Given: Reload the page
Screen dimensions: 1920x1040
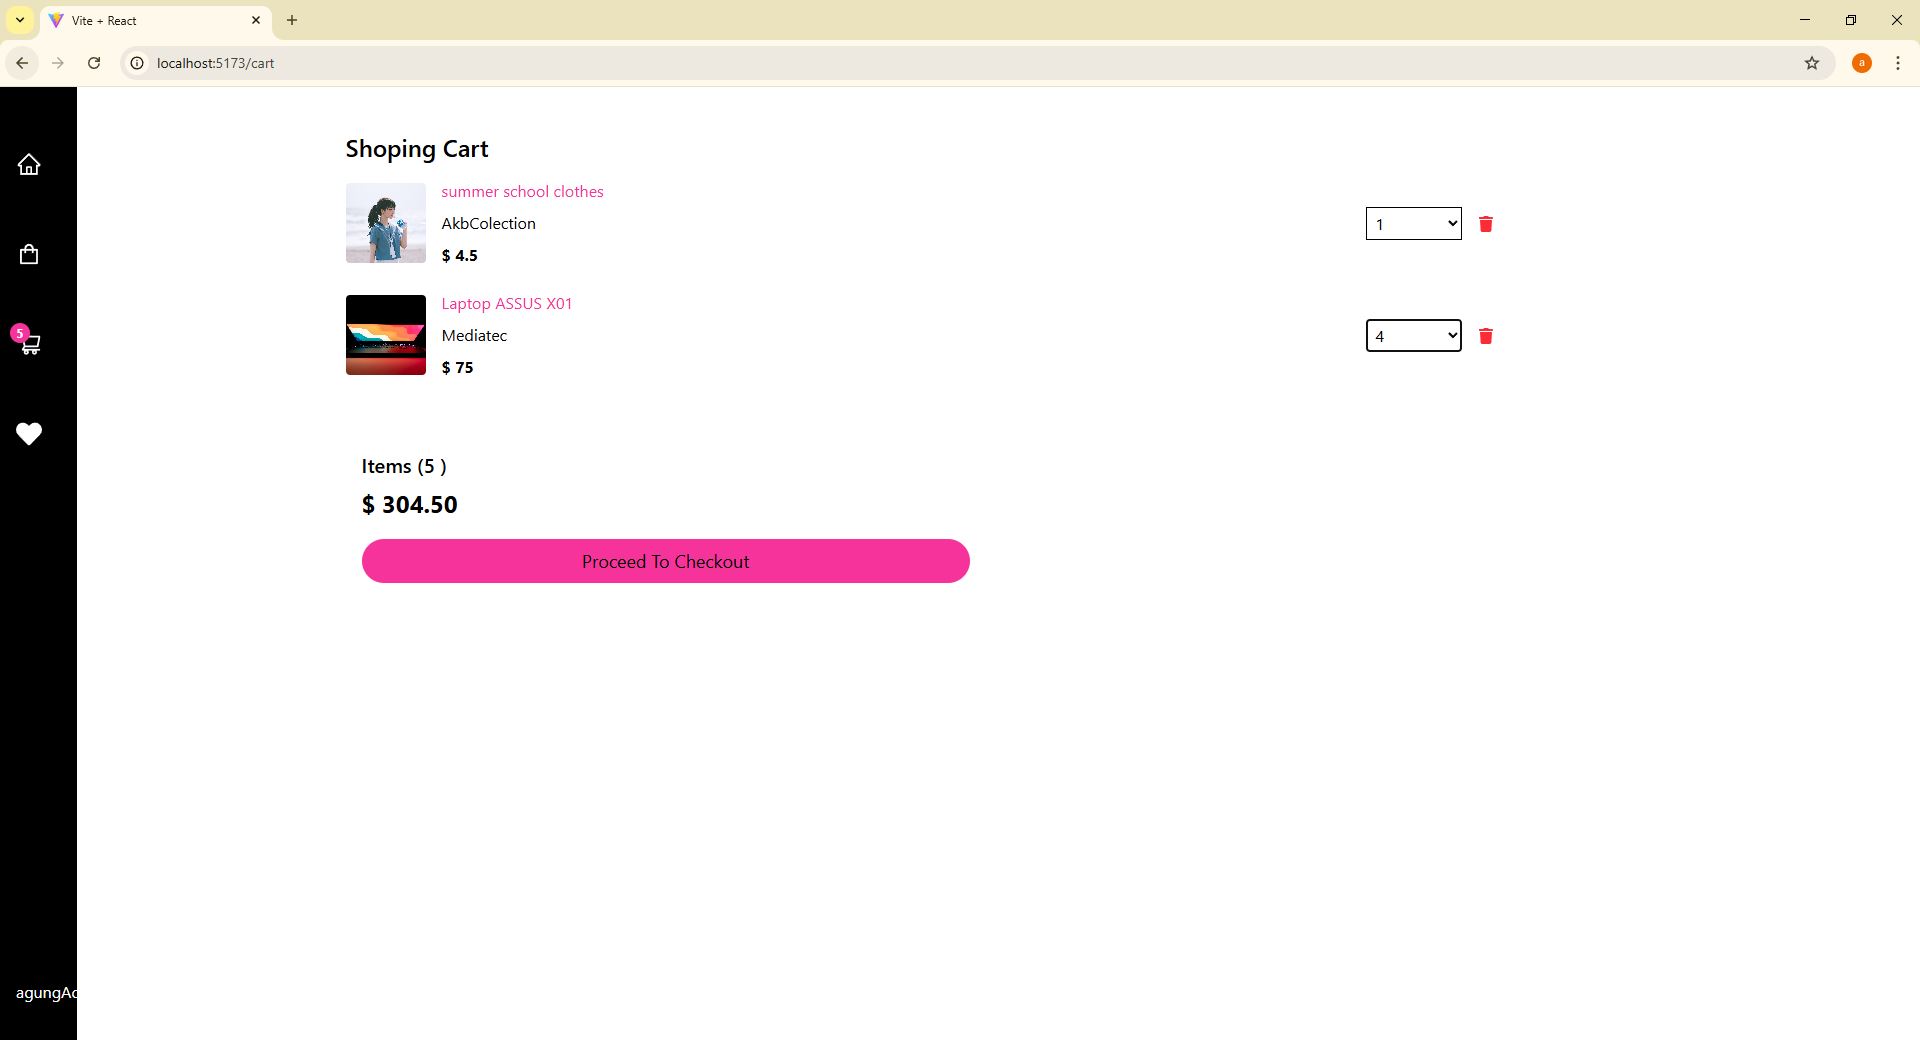Looking at the screenshot, I should click(x=94, y=63).
